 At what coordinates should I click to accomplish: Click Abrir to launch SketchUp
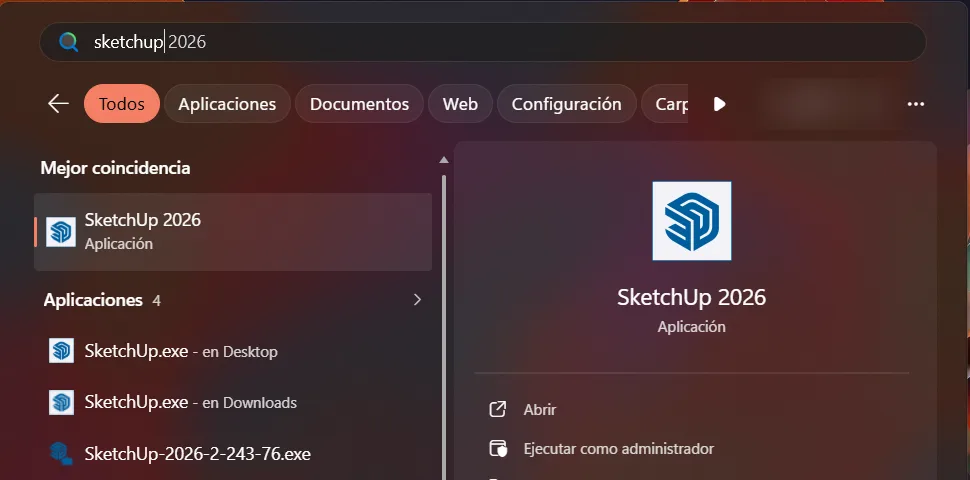click(539, 409)
